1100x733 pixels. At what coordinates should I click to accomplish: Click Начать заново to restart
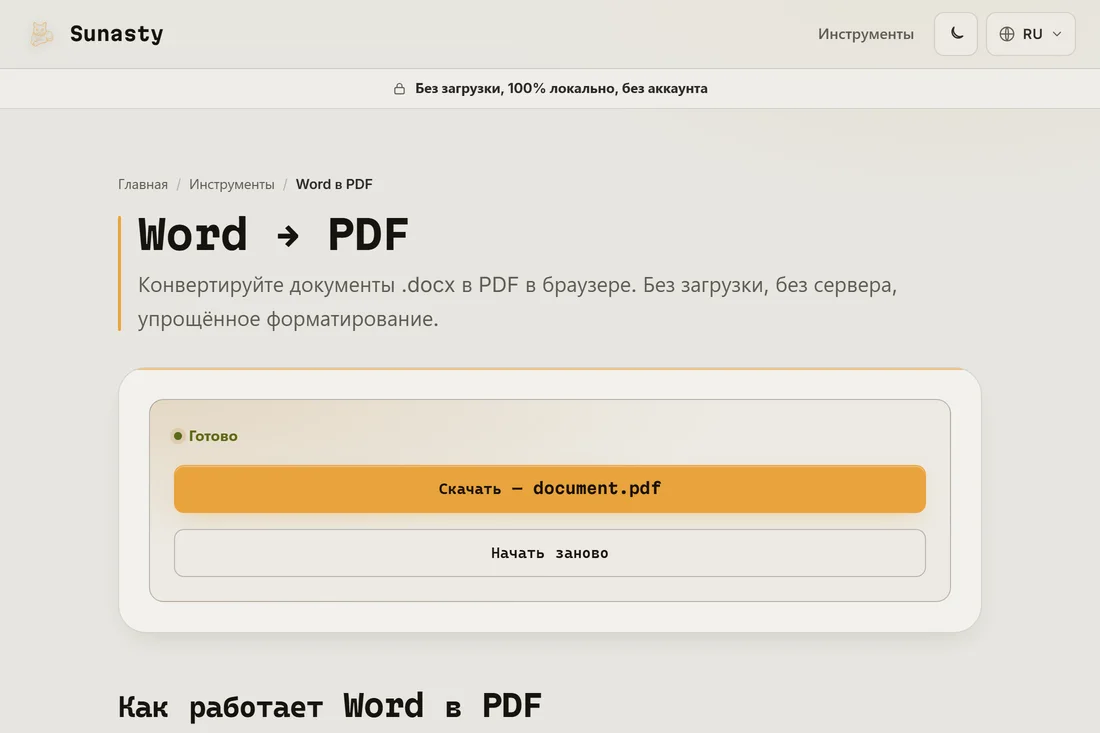(x=549, y=553)
